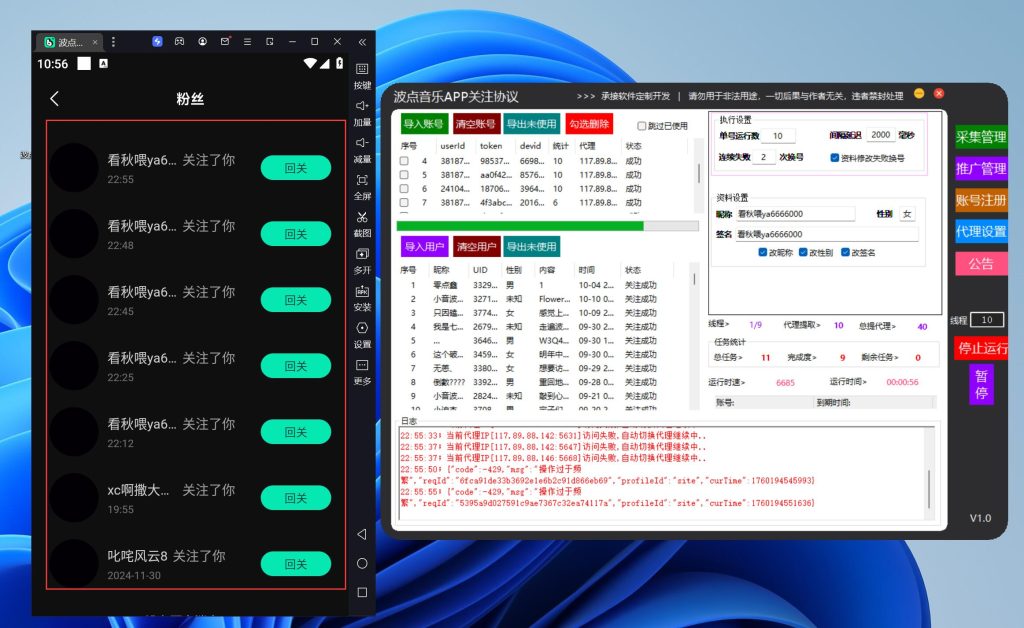Click the red 停止运行 button

coord(981,349)
